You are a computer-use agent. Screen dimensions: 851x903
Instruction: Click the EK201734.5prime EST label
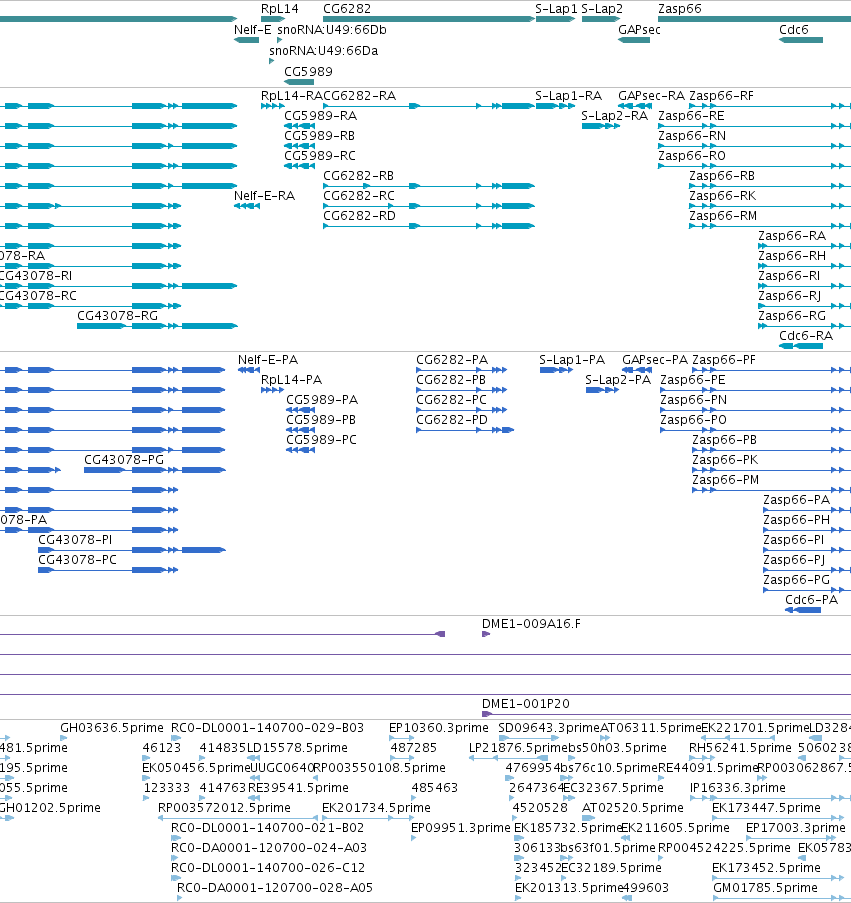pos(376,808)
